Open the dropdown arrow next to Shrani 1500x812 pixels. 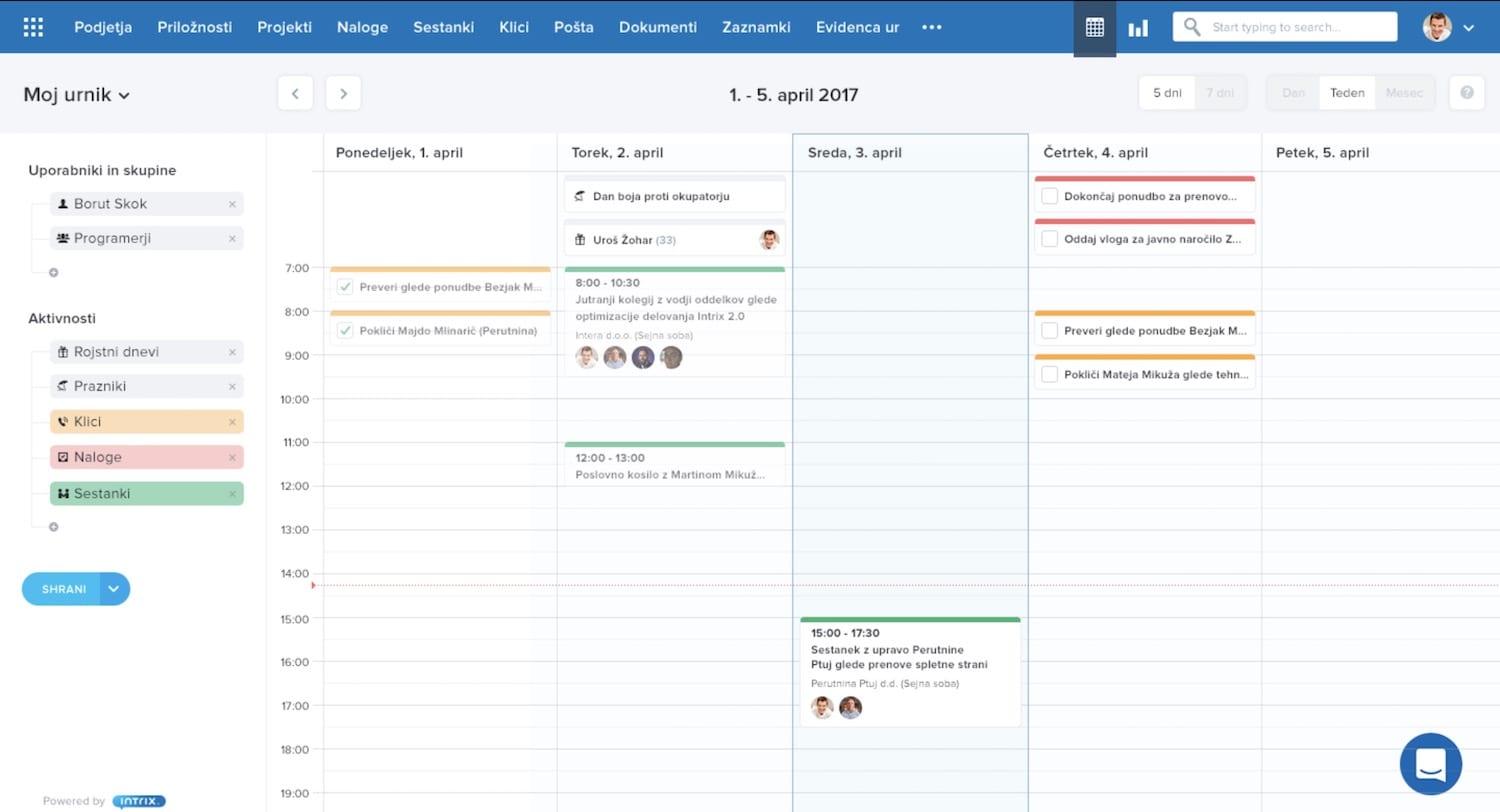(x=114, y=589)
